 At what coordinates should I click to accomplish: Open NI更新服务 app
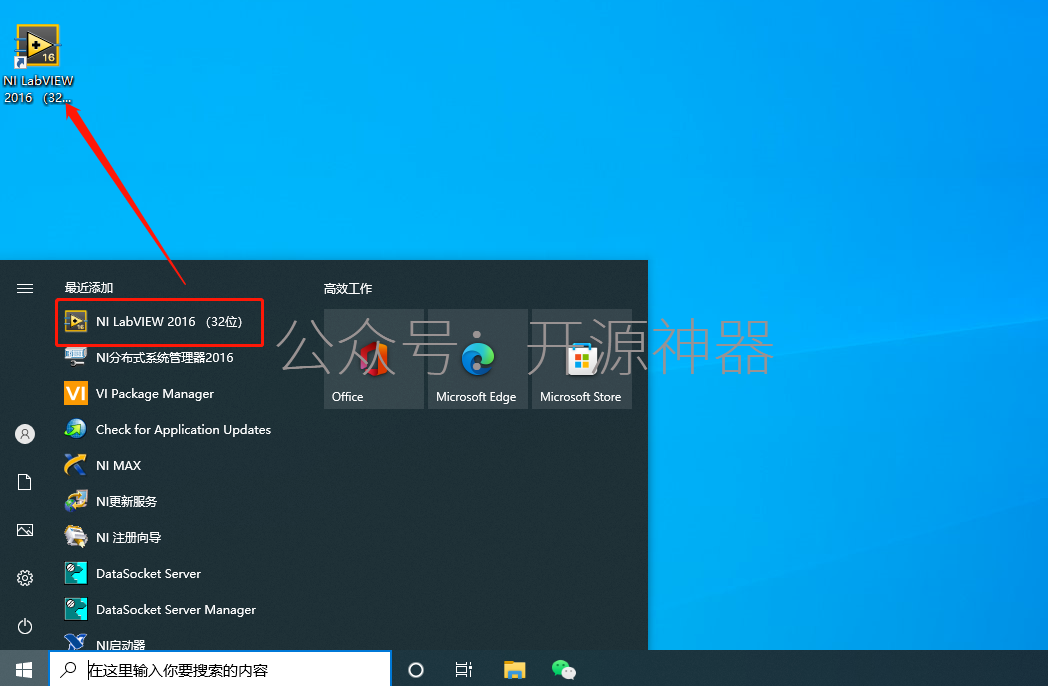pos(160,501)
